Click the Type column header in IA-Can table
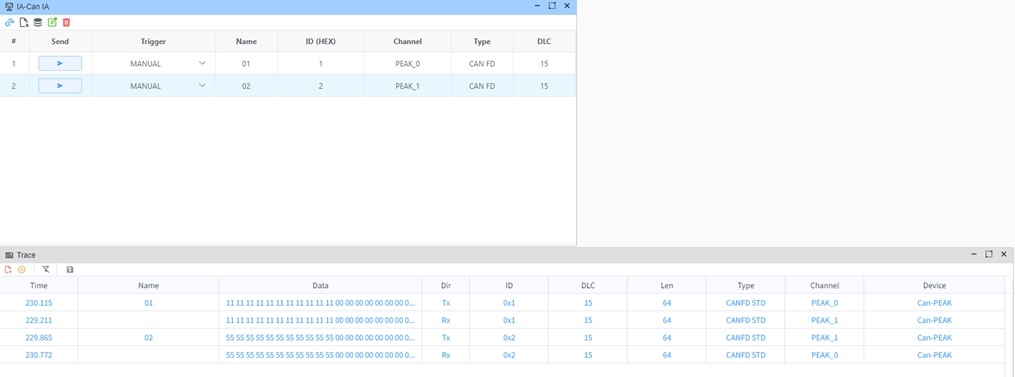1015x377 pixels. (482, 41)
